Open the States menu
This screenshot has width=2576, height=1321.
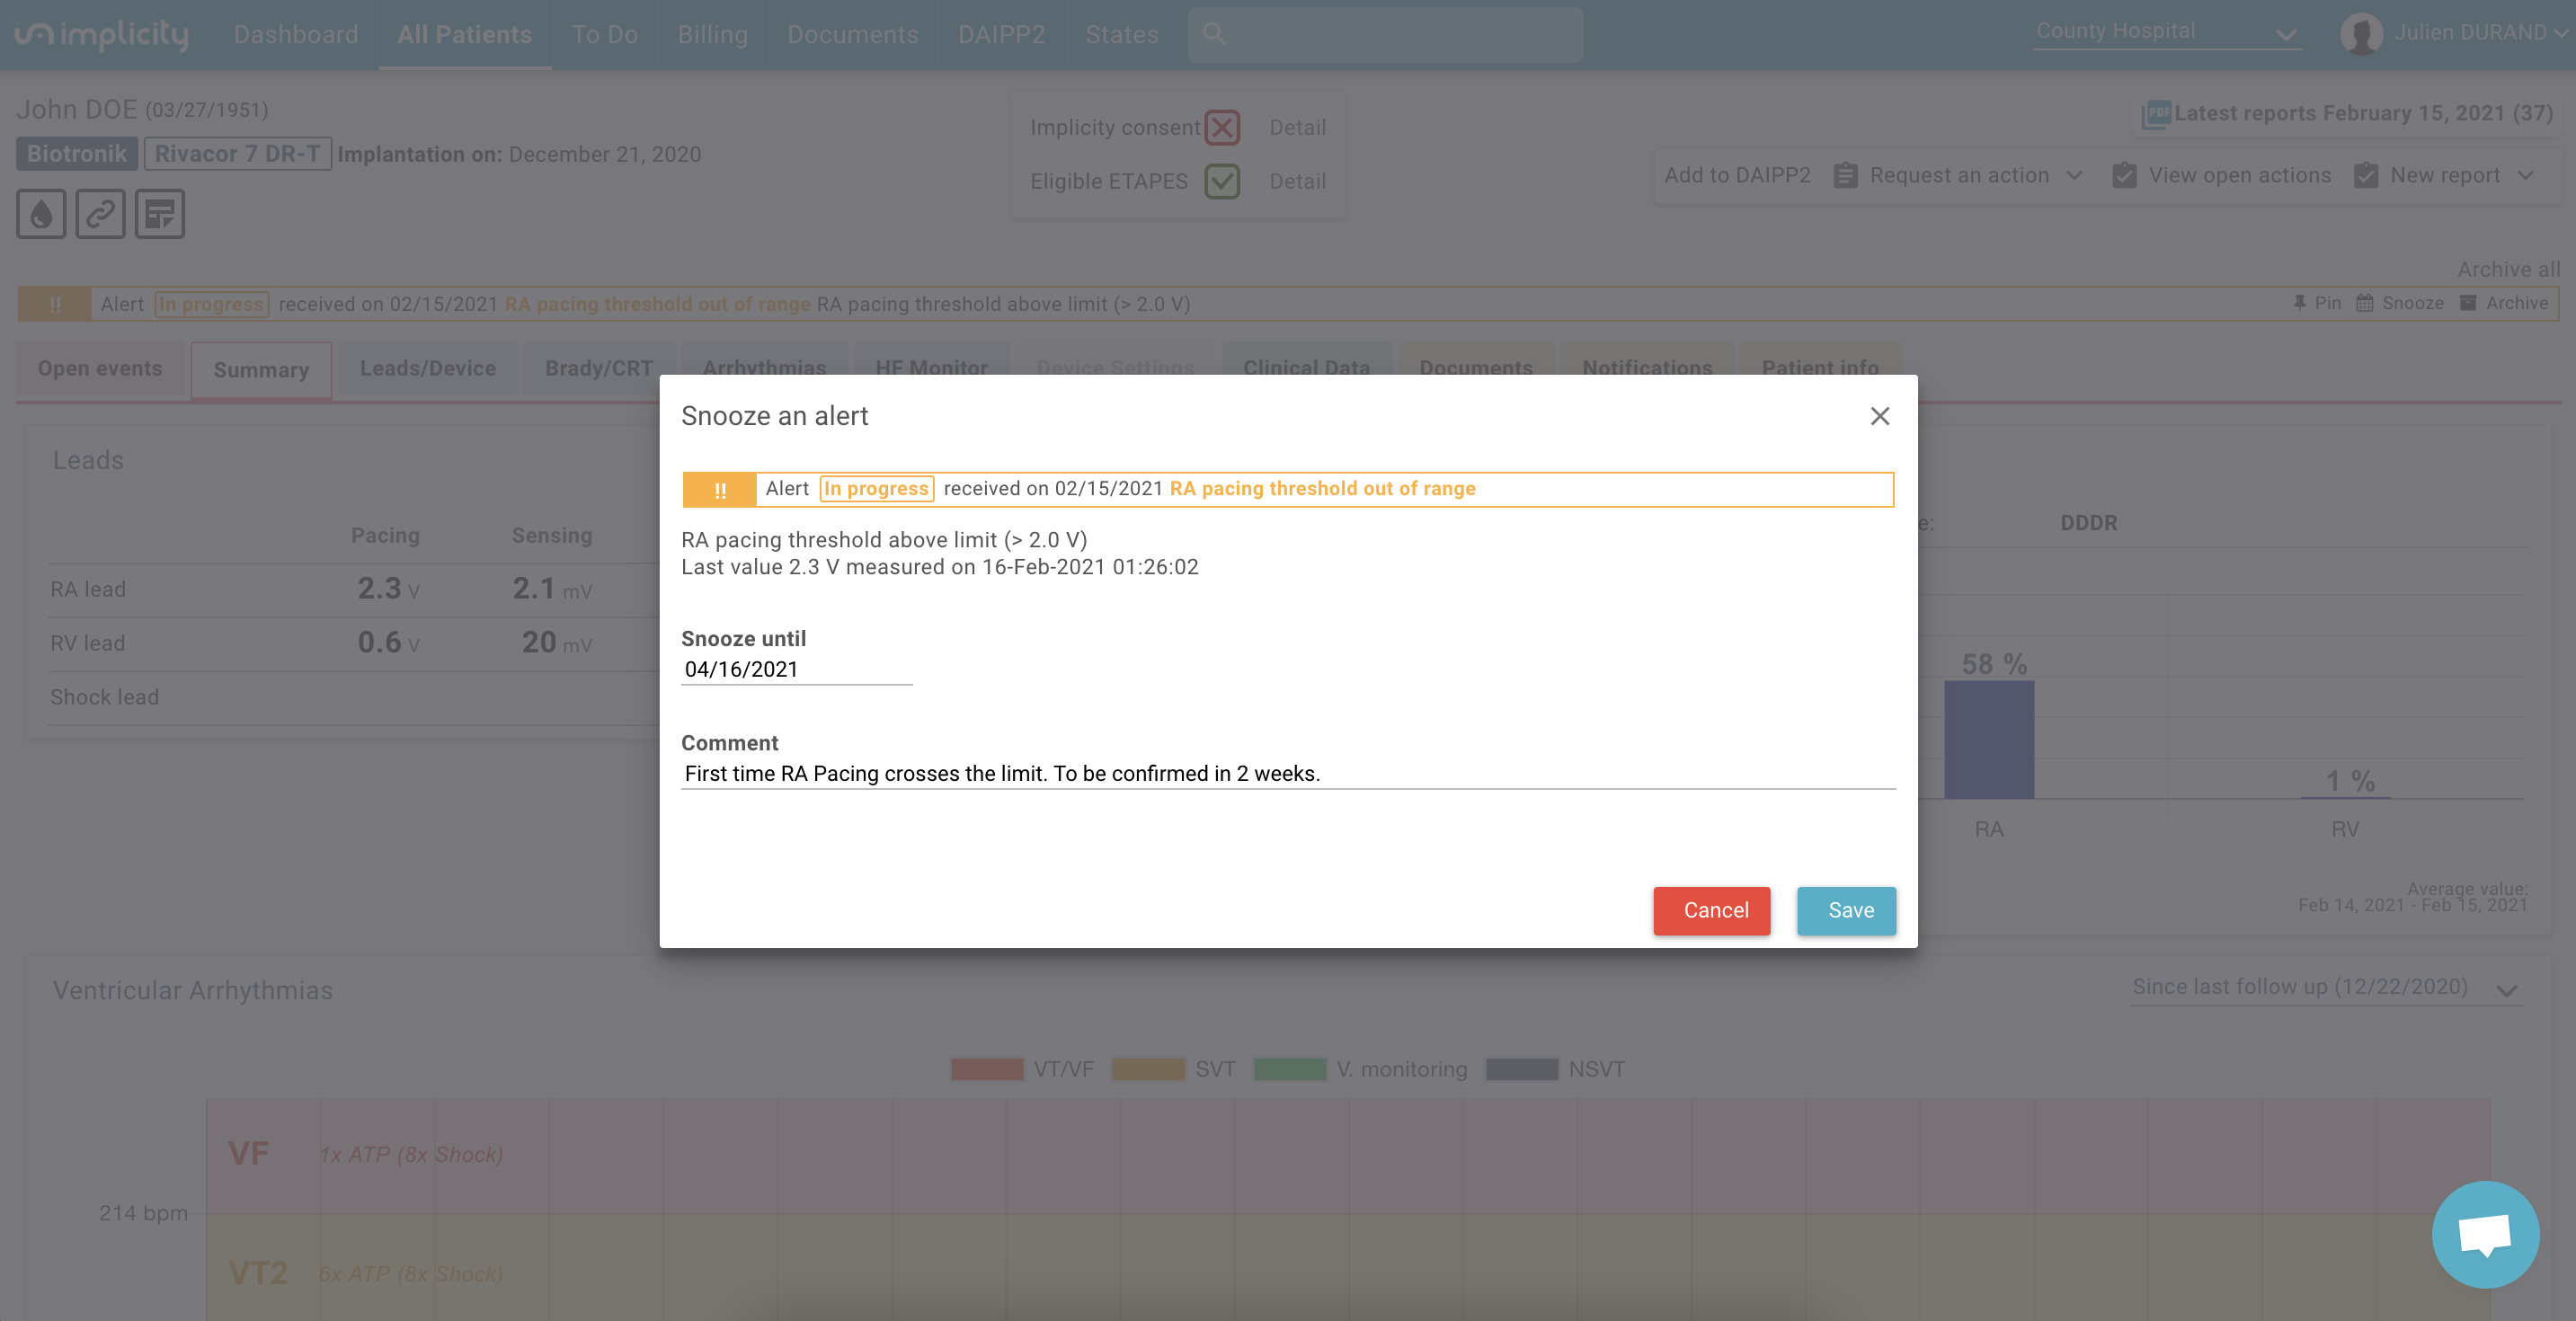[x=1122, y=35]
